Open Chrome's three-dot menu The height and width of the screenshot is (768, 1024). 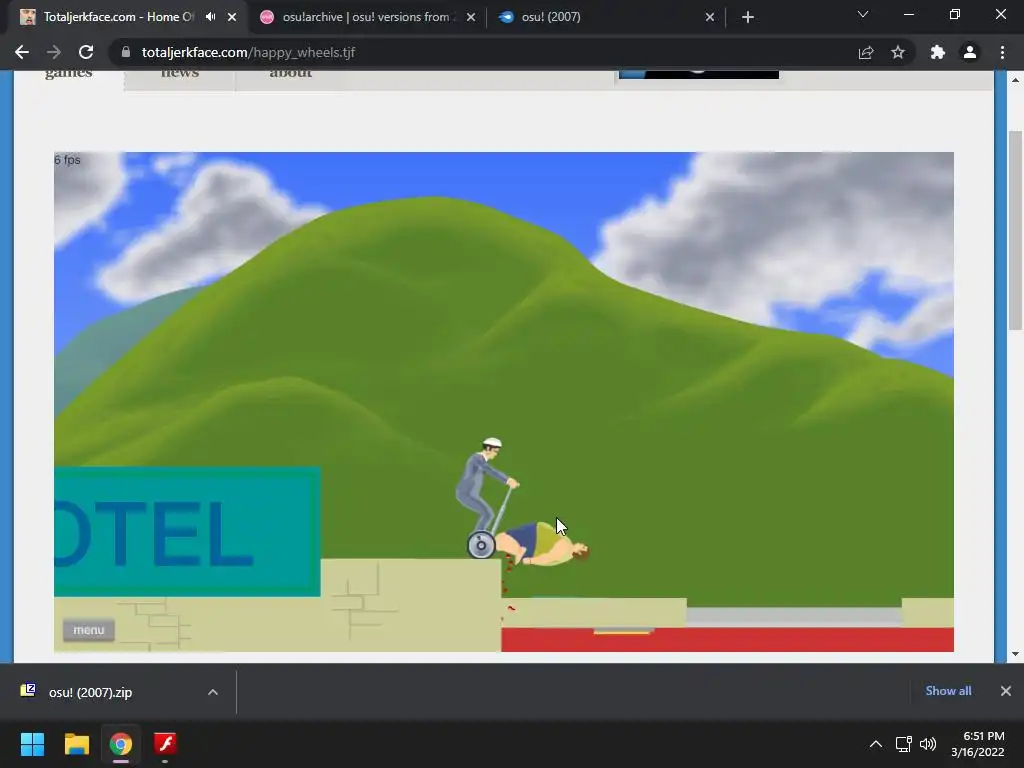pyautogui.click(x=1002, y=52)
